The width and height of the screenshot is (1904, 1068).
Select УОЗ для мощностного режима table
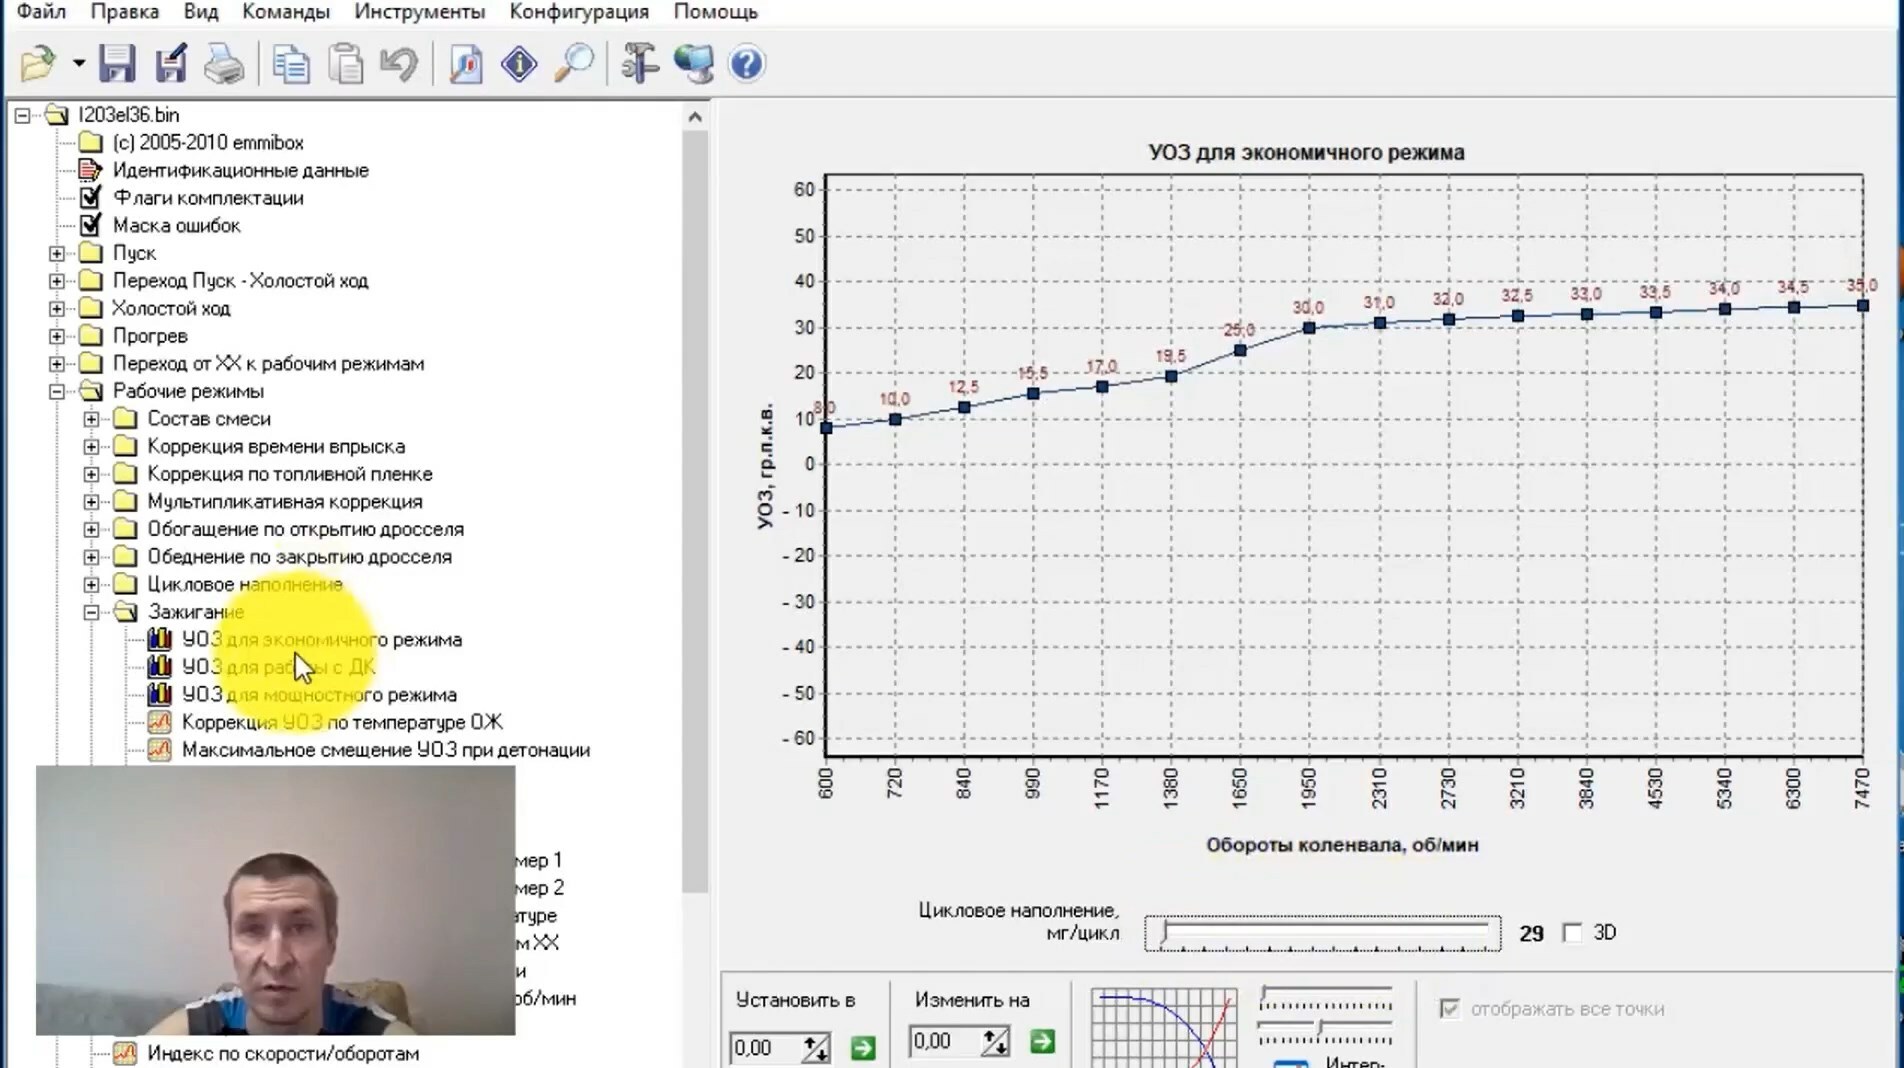(319, 695)
